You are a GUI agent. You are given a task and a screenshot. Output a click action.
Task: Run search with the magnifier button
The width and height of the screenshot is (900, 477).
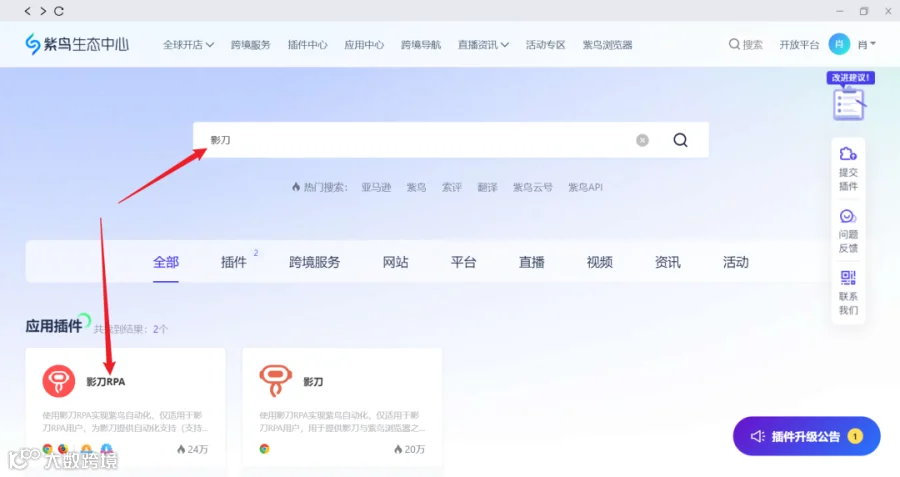tap(680, 140)
